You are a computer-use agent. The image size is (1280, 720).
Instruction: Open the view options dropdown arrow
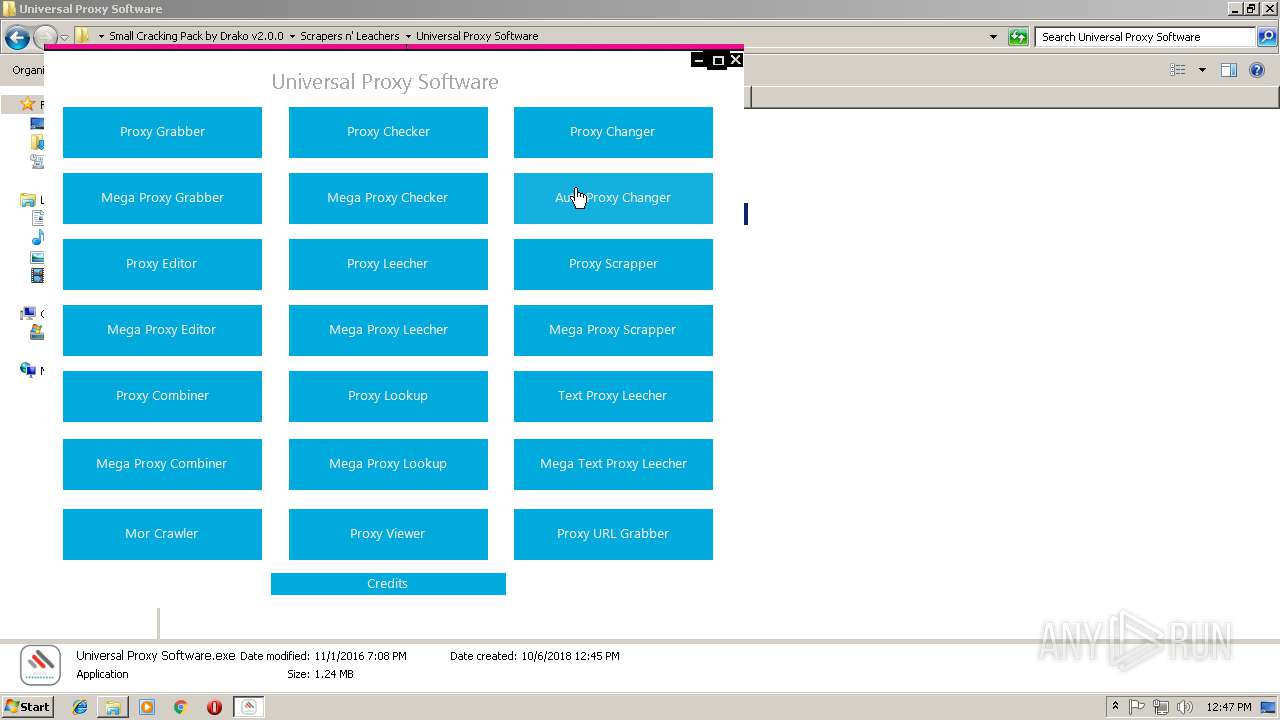[1202, 70]
